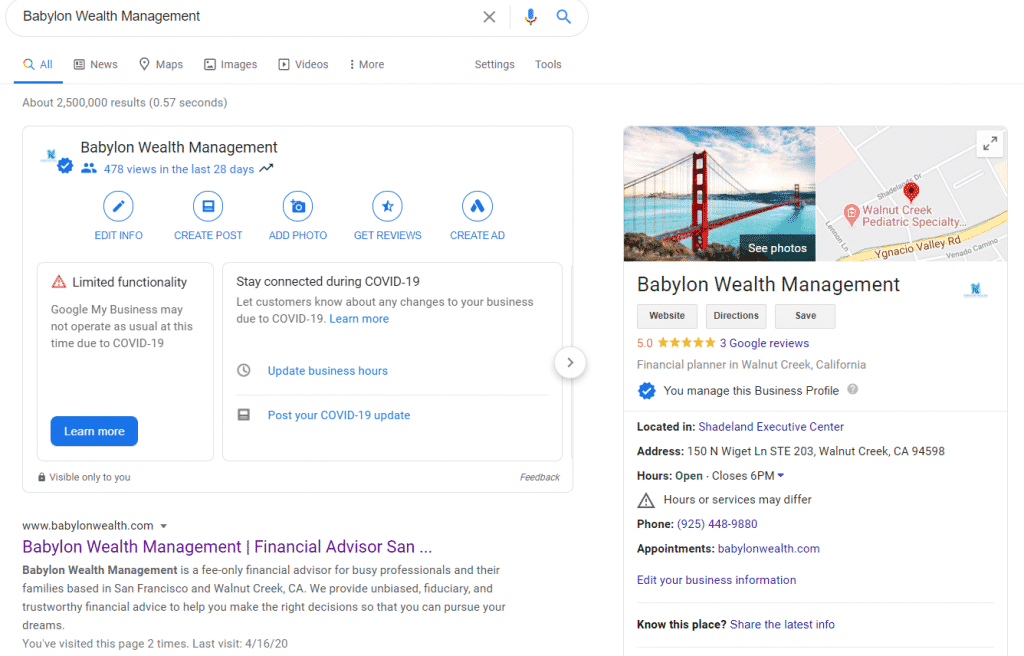The width and height of the screenshot is (1024, 656).
Task: Click the red map pin marker
Action: (911, 191)
